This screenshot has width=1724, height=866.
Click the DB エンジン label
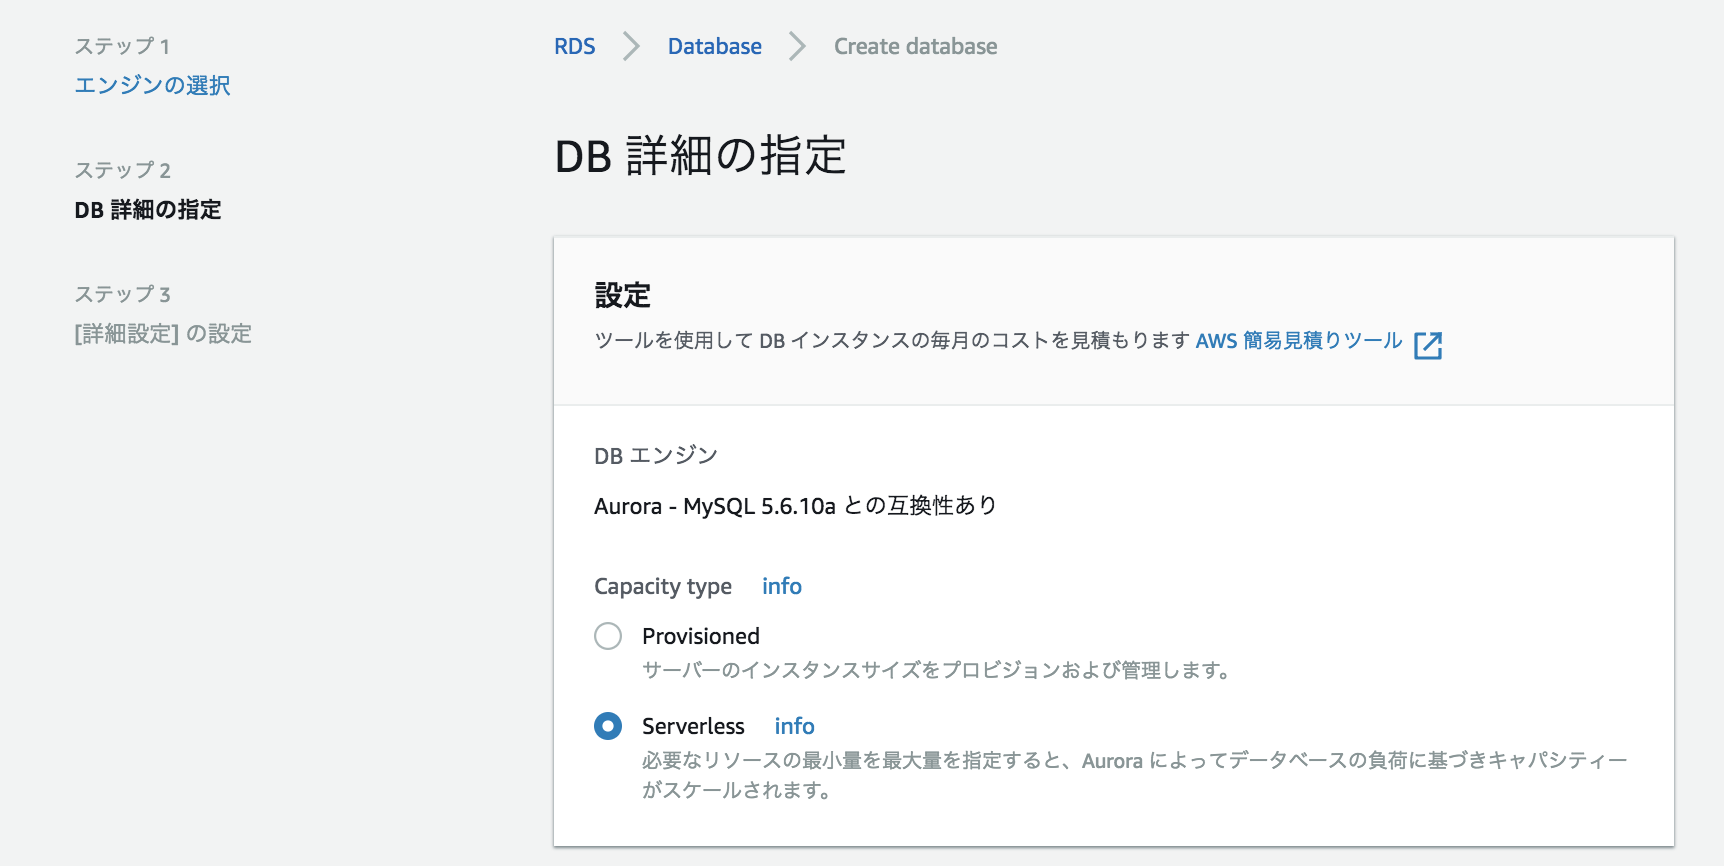656,456
